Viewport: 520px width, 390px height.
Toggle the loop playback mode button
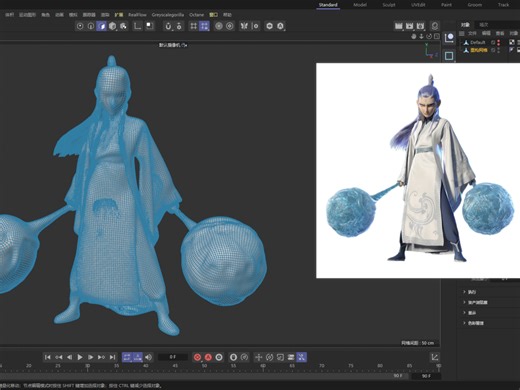[127, 357]
